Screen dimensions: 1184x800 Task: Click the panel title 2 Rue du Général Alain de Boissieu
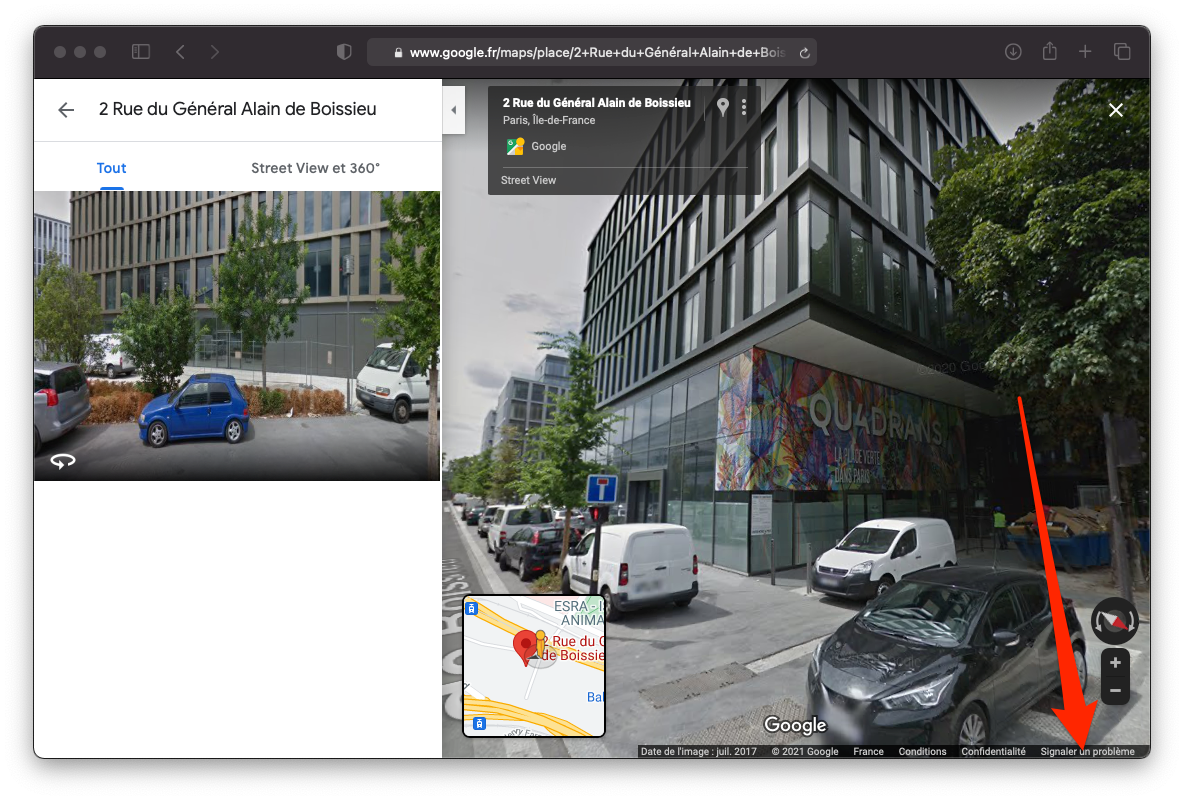click(x=237, y=109)
